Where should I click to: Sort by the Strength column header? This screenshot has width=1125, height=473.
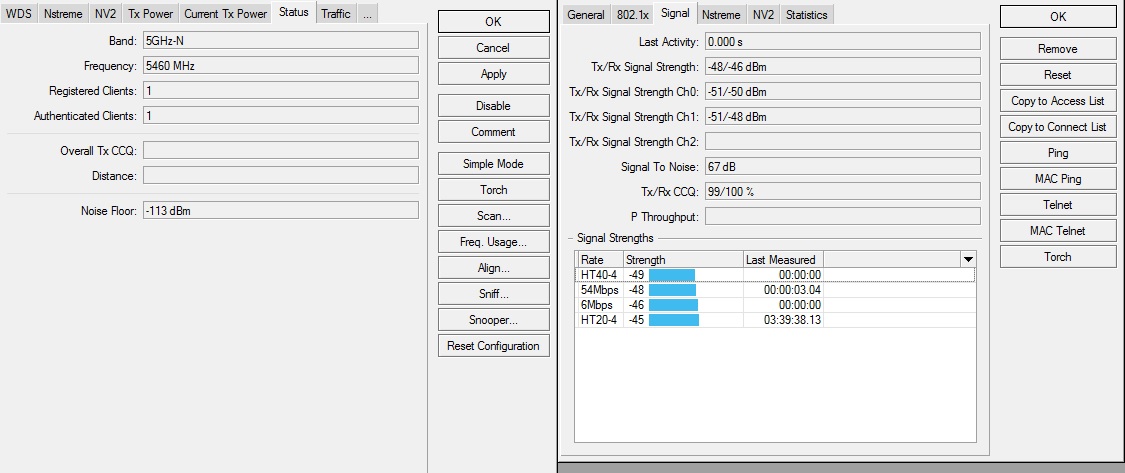point(682,260)
